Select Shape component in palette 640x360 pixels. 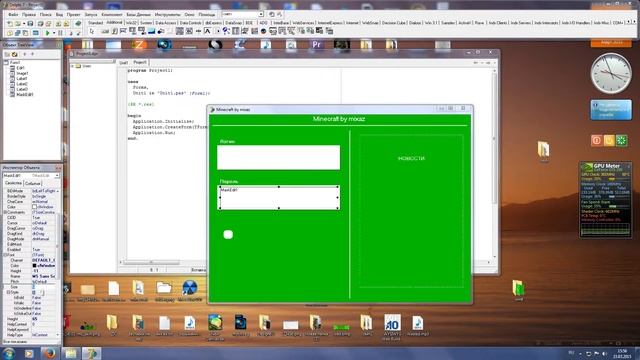[x=161, y=31]
